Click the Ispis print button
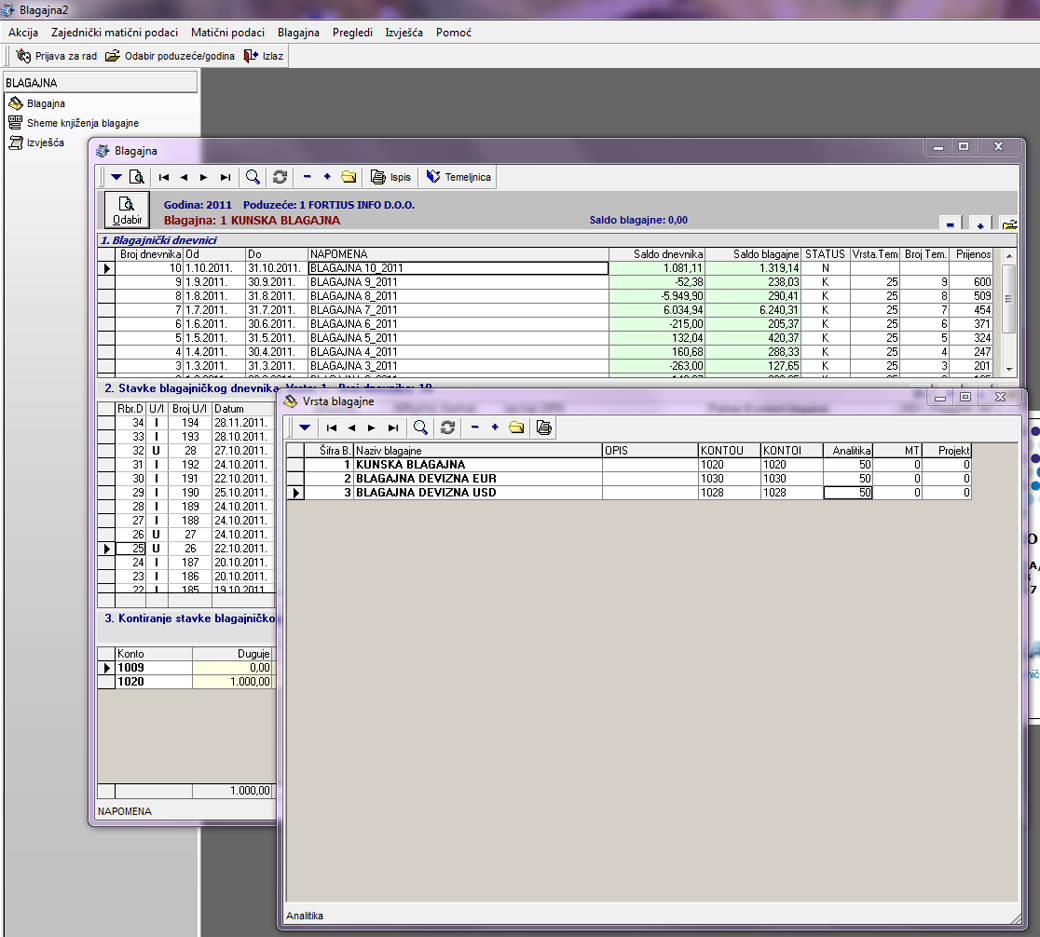1040x937 pixels. [391, 177]
